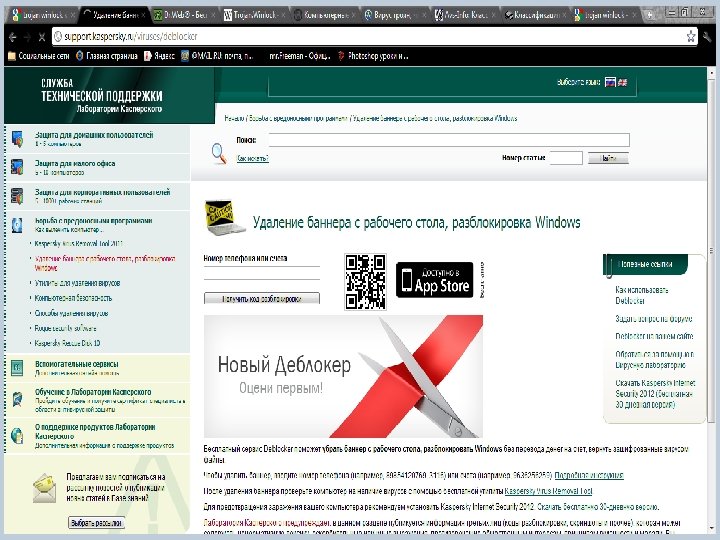Click the Найти button

(x=608, y=158)
